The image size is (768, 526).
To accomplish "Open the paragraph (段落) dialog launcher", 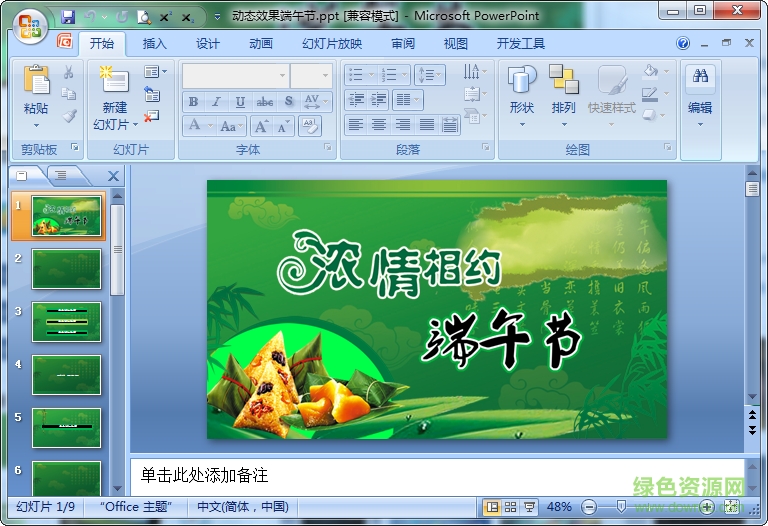I will pos(486,148).
